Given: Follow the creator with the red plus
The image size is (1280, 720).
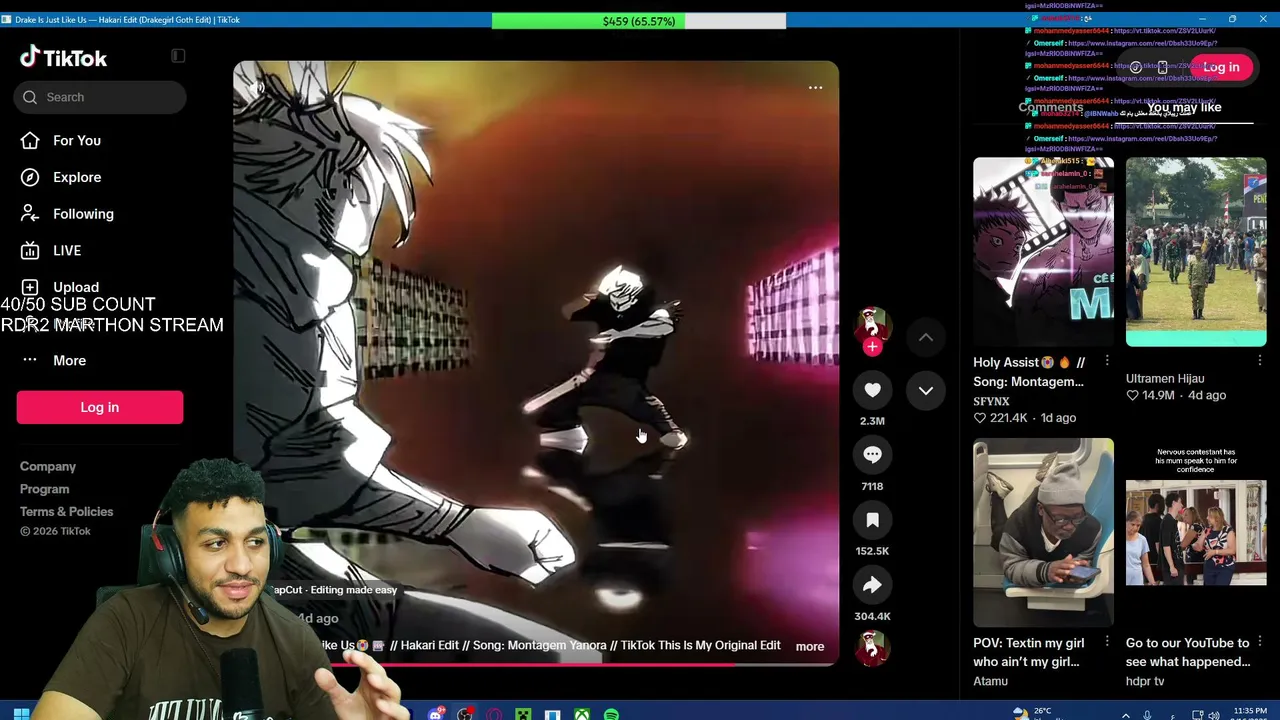Looking at the screenshot, I should pos(872,347).
